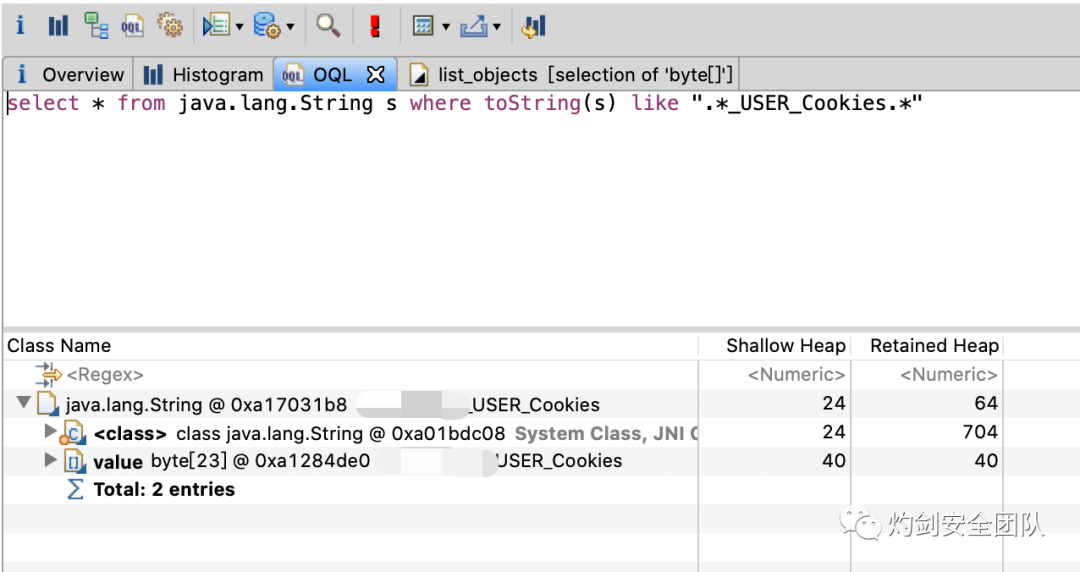1080x572 pixels.
Task: Click the Run Expert System Test icon
Action: coord(216,26)
